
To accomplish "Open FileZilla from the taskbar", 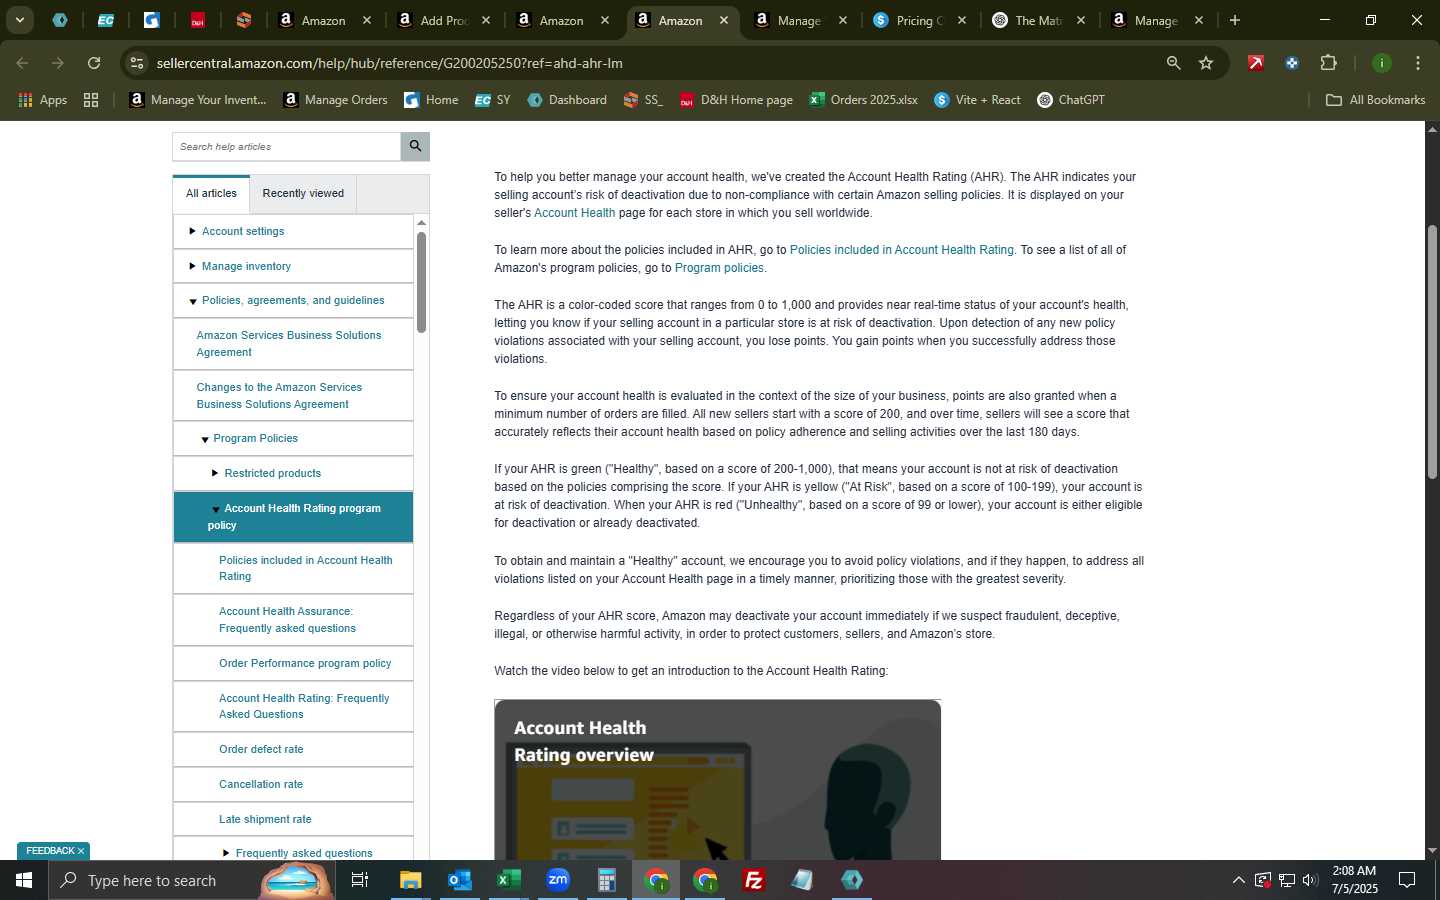I will point(754,880).
